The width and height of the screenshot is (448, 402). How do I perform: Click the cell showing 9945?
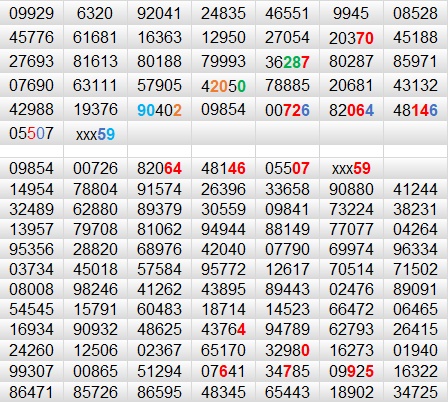pyautogui.click(x=351, y=13)
